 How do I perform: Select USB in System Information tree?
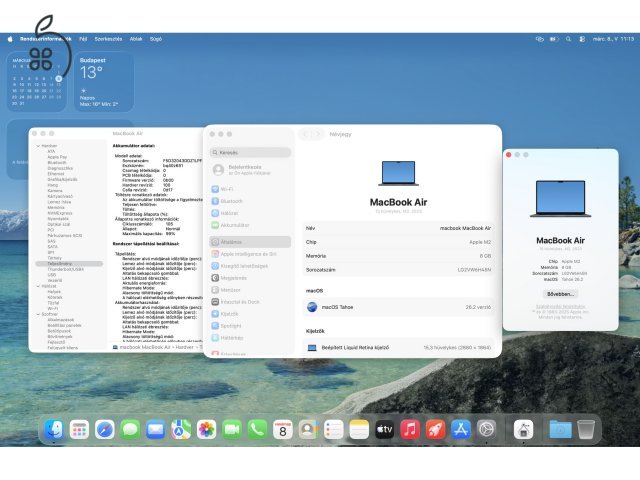(52, 275)
